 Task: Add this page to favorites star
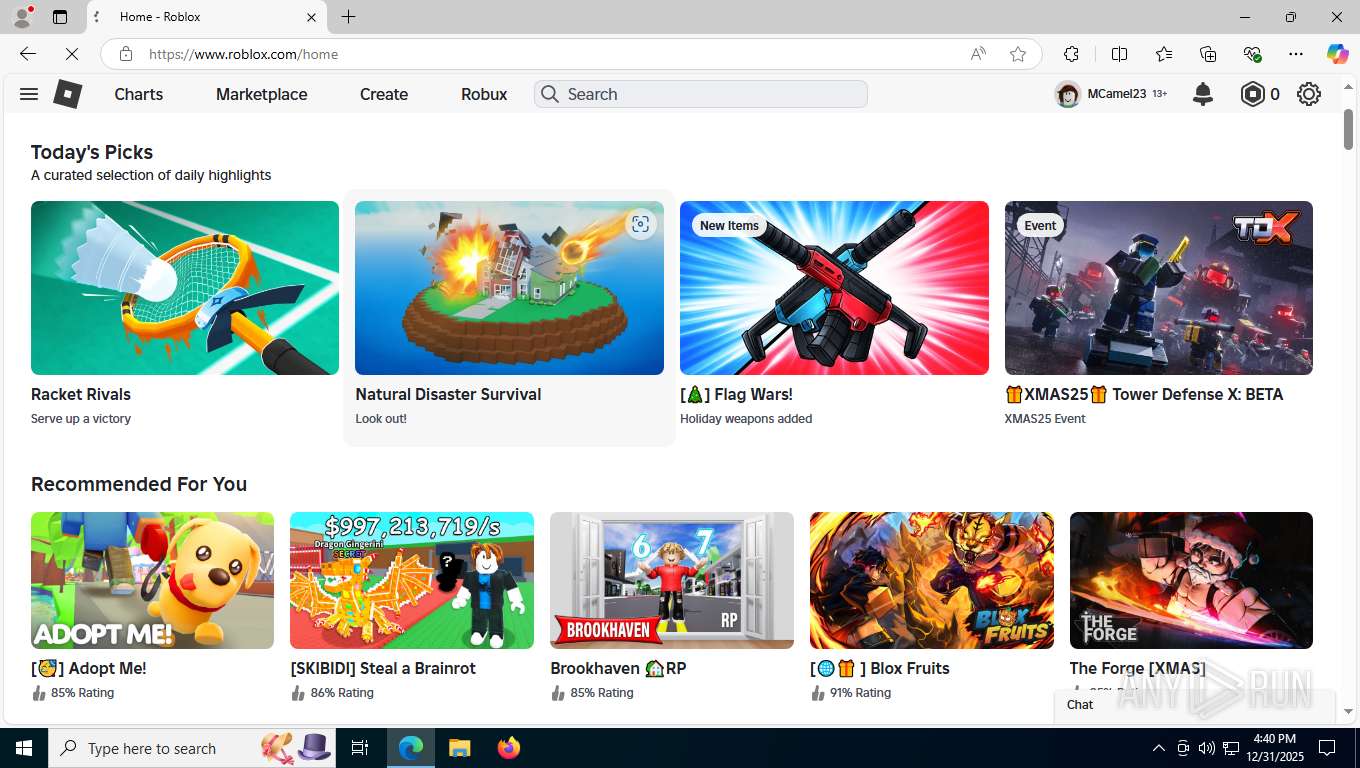pos(1018,54)
